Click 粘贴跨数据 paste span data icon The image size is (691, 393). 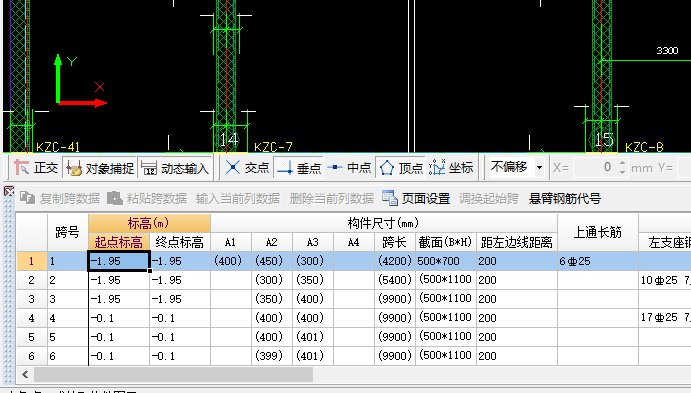115,198
